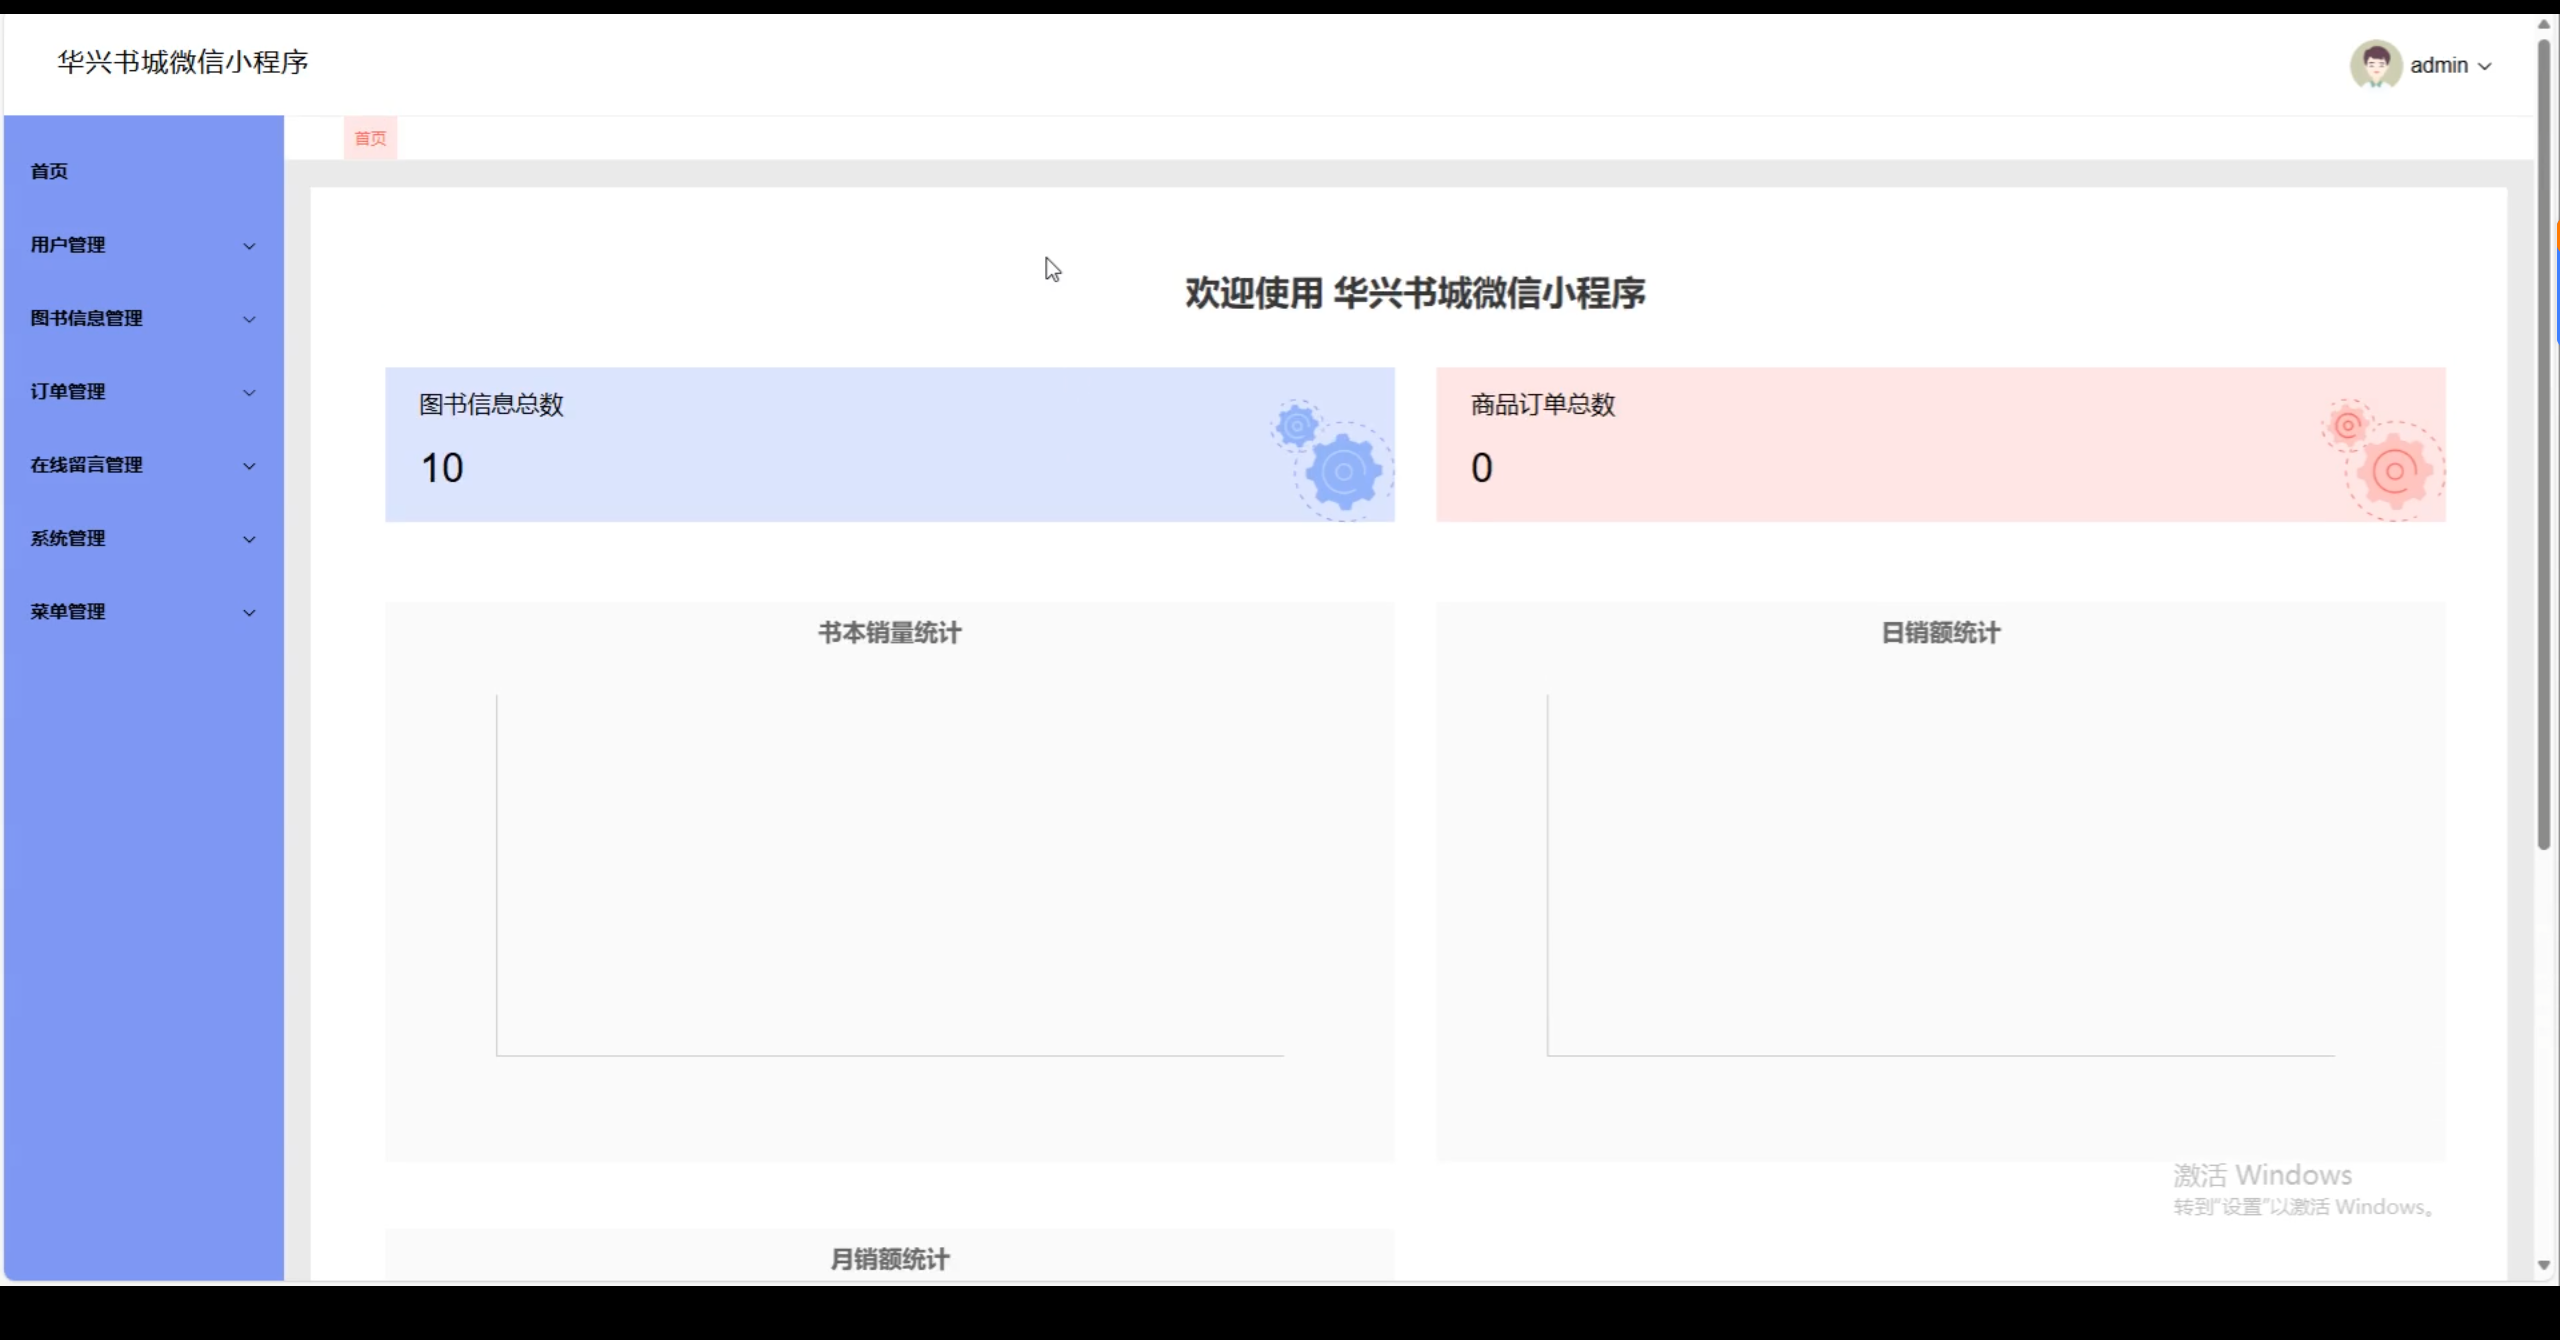Open the 图书信息管理 sidebar item

coord(86,318)
